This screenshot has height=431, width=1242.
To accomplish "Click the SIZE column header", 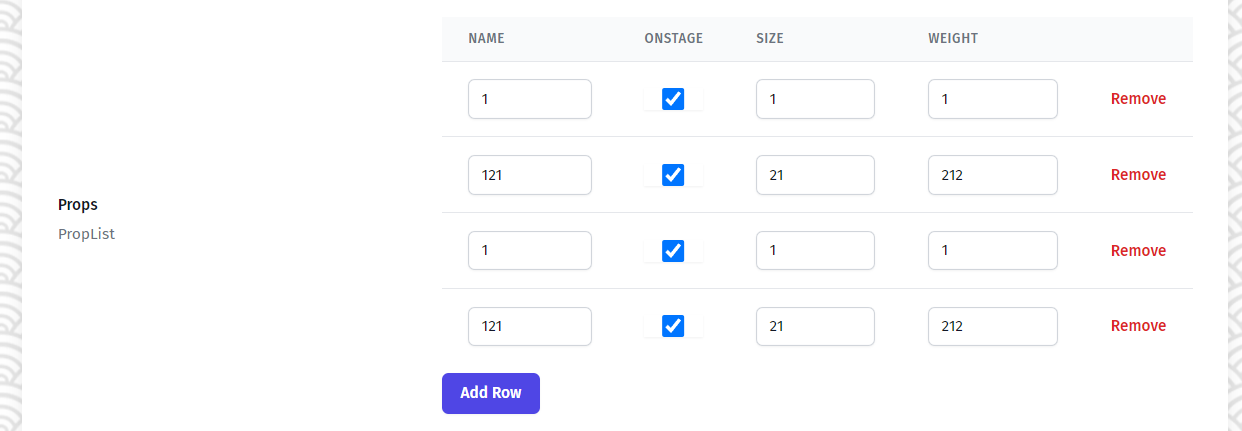I will tap(770, 39).
